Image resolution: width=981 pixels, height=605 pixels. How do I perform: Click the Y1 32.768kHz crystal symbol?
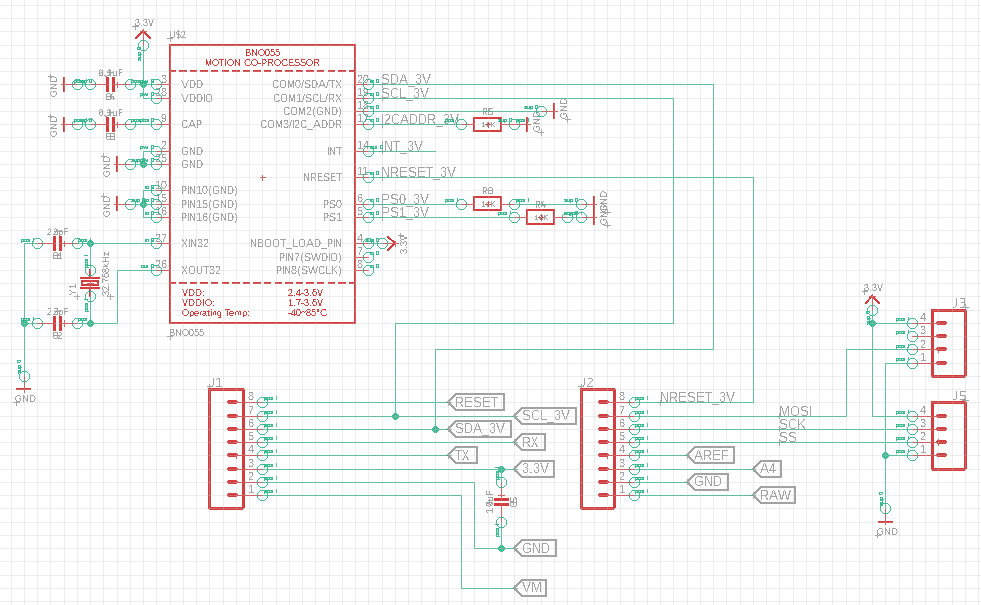tap(91, 283)
